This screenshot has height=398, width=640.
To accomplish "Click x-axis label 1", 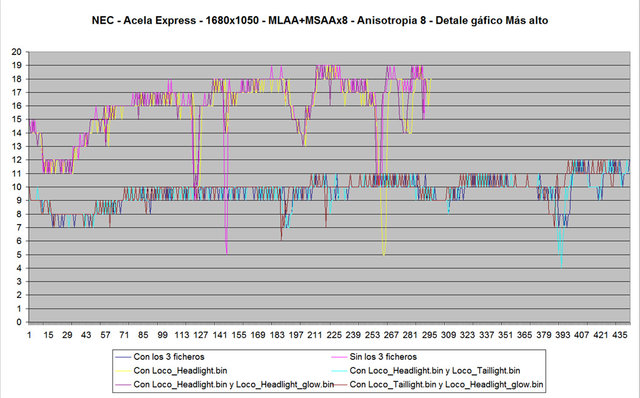I will (29, 335).
